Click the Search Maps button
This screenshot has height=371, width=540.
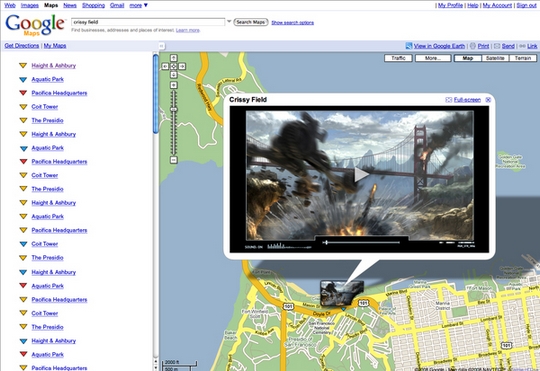pyautogui.click(x=251, y=22)
